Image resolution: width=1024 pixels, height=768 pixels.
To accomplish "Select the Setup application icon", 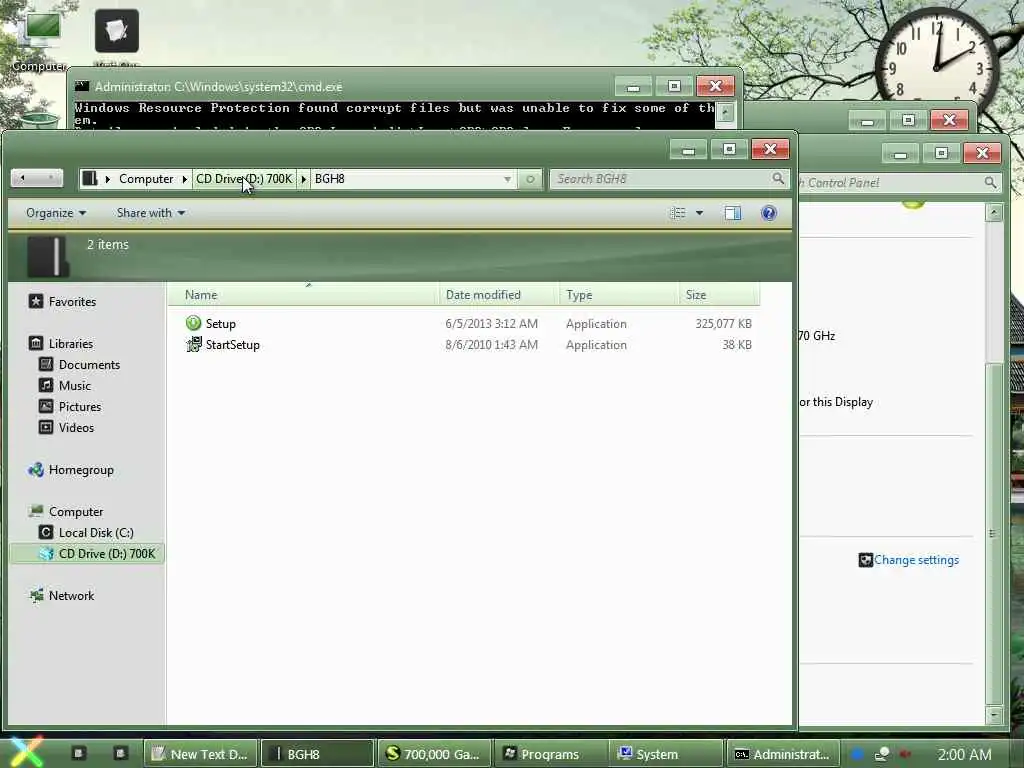I will (193, 323).
